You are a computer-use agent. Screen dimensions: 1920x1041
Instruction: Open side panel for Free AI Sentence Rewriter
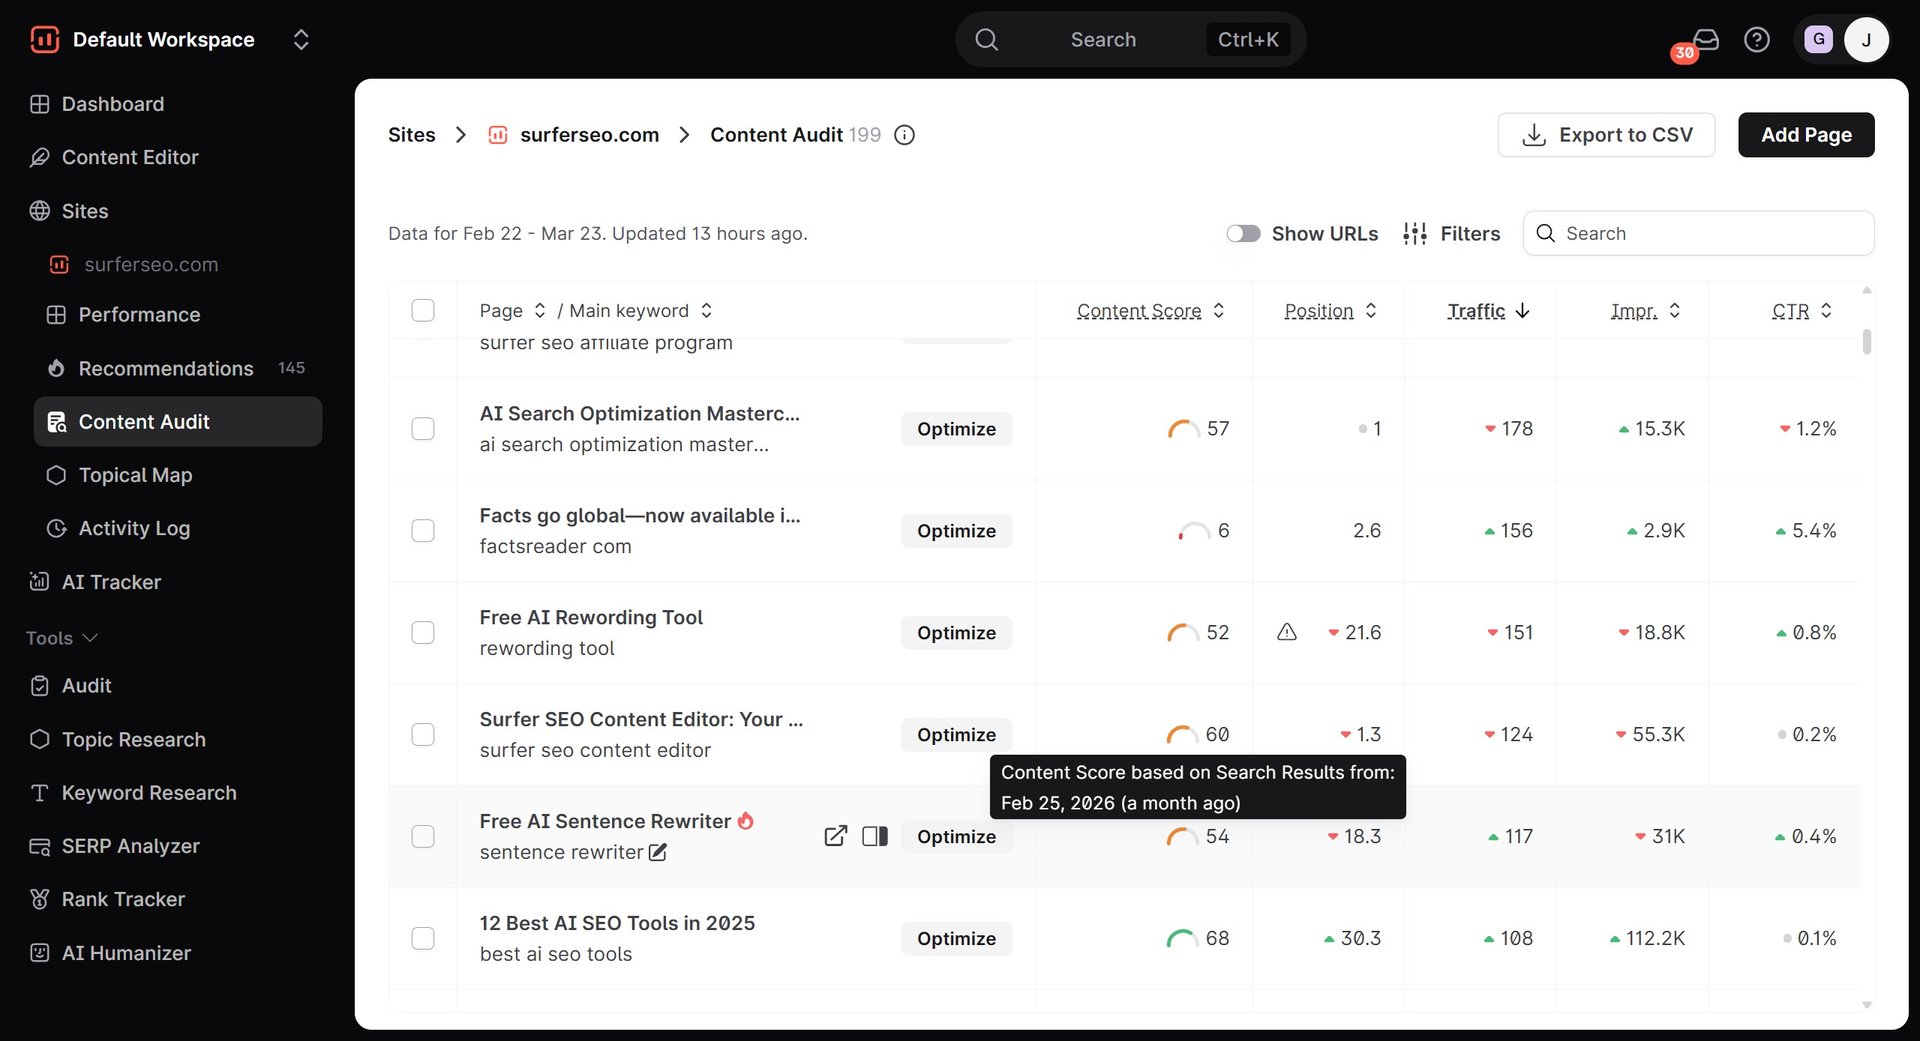(875, 836)
